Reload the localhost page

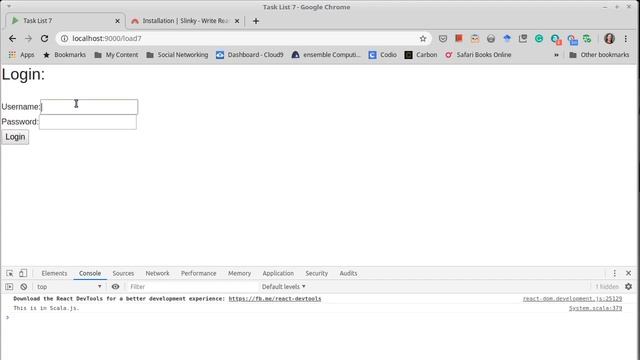(44, 38)
